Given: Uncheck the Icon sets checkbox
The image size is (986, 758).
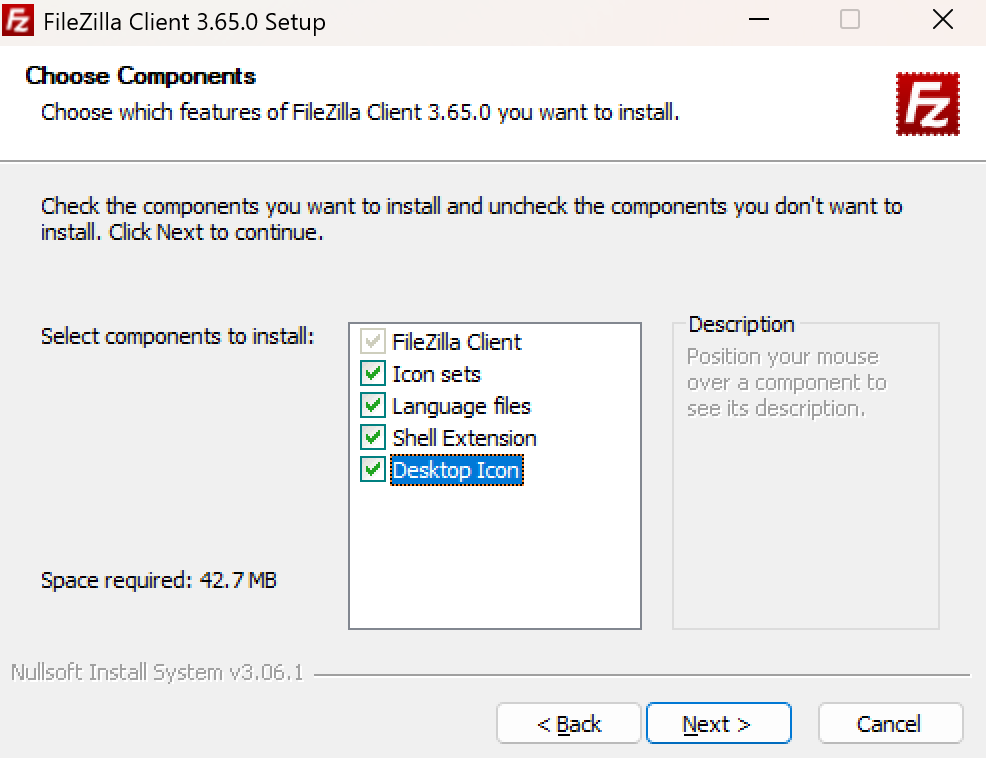Looking at the screenshot, I should 373,374.
